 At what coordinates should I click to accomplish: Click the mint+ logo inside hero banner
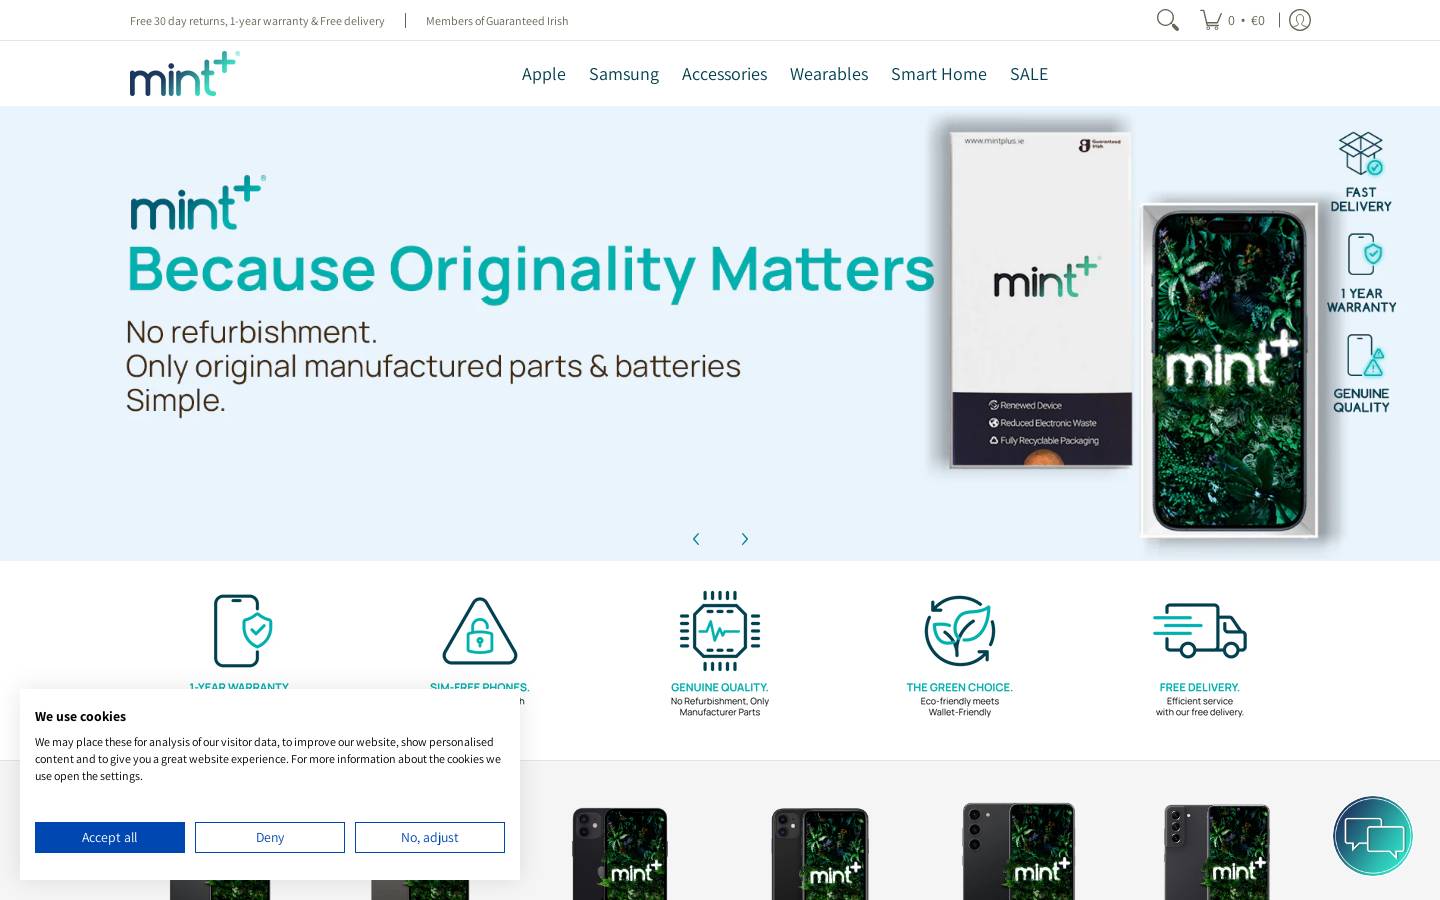point(197,203)
